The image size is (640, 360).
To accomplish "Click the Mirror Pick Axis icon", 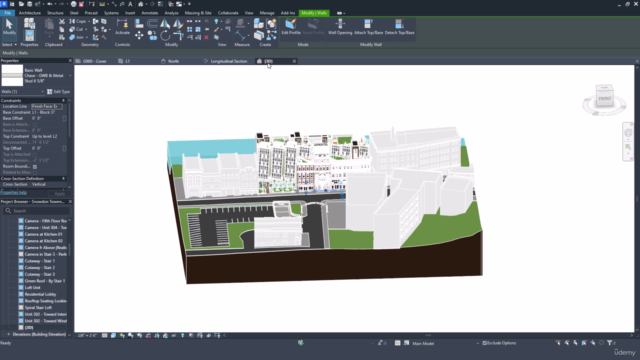I will [165, 24].
